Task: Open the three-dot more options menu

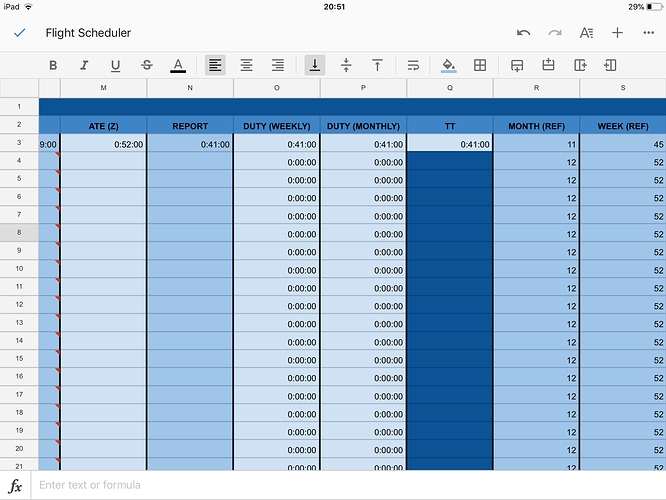Action: point(649,33)
